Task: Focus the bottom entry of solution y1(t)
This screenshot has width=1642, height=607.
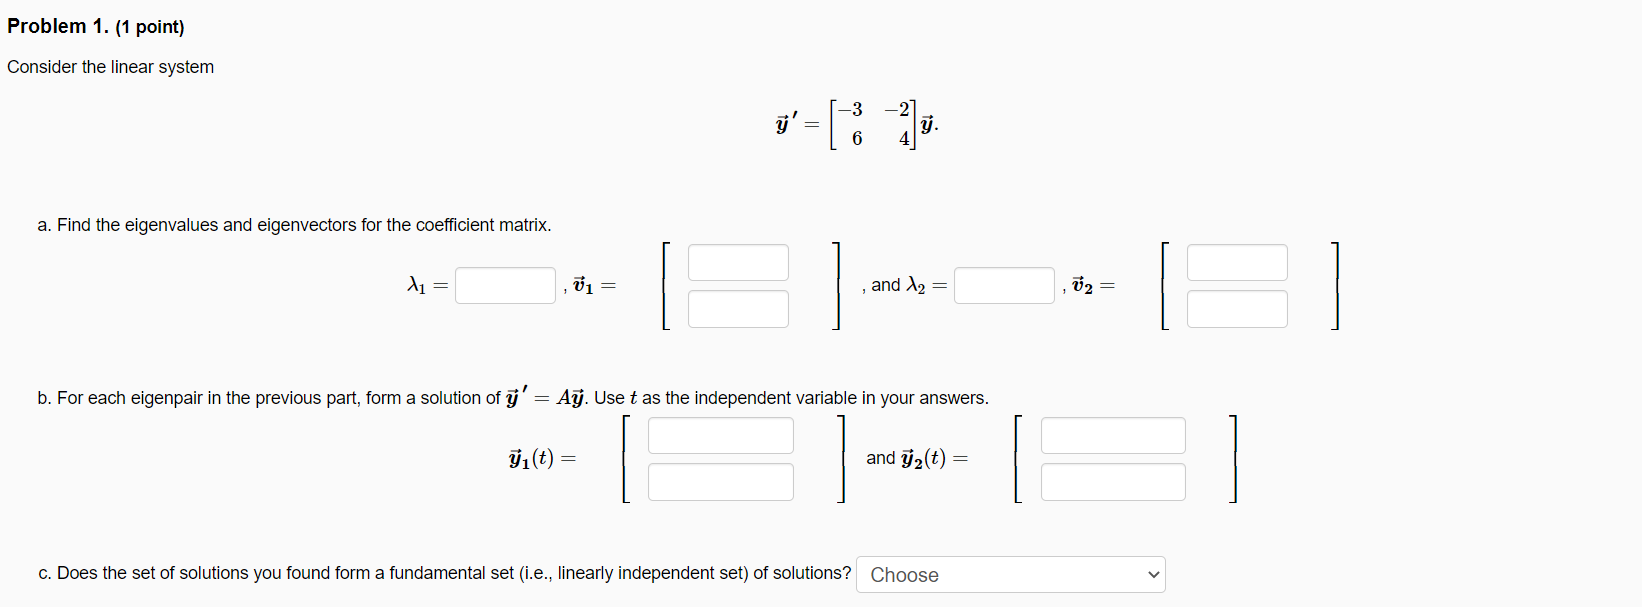Action: pyautogui.click(x=720, y=482)
